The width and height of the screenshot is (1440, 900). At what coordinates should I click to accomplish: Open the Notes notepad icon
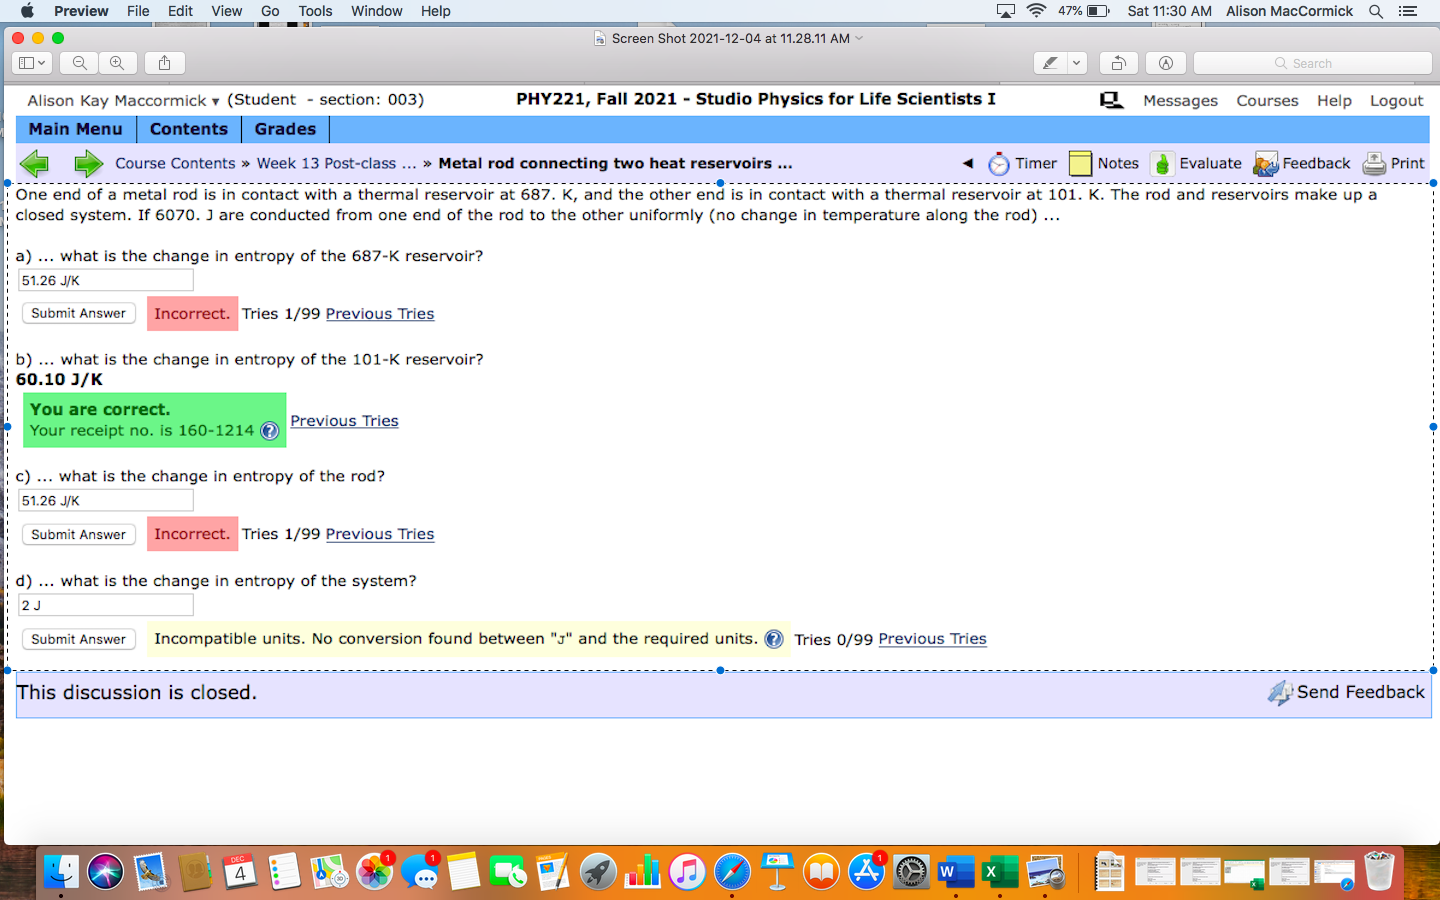pyautogui.click(x=1080, y=162)
